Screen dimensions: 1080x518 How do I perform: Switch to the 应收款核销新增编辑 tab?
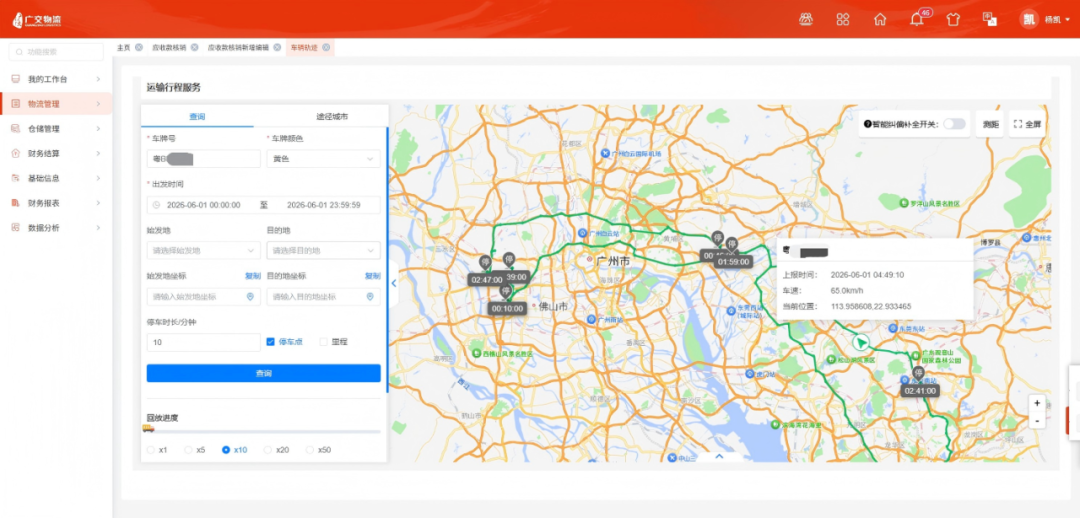tap(238, 48)
